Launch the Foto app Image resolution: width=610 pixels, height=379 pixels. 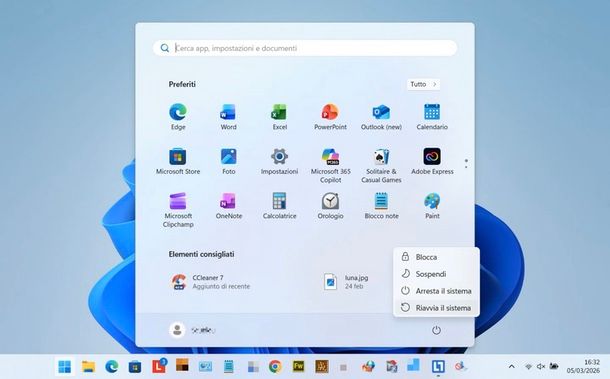click(x=228, y=161)
